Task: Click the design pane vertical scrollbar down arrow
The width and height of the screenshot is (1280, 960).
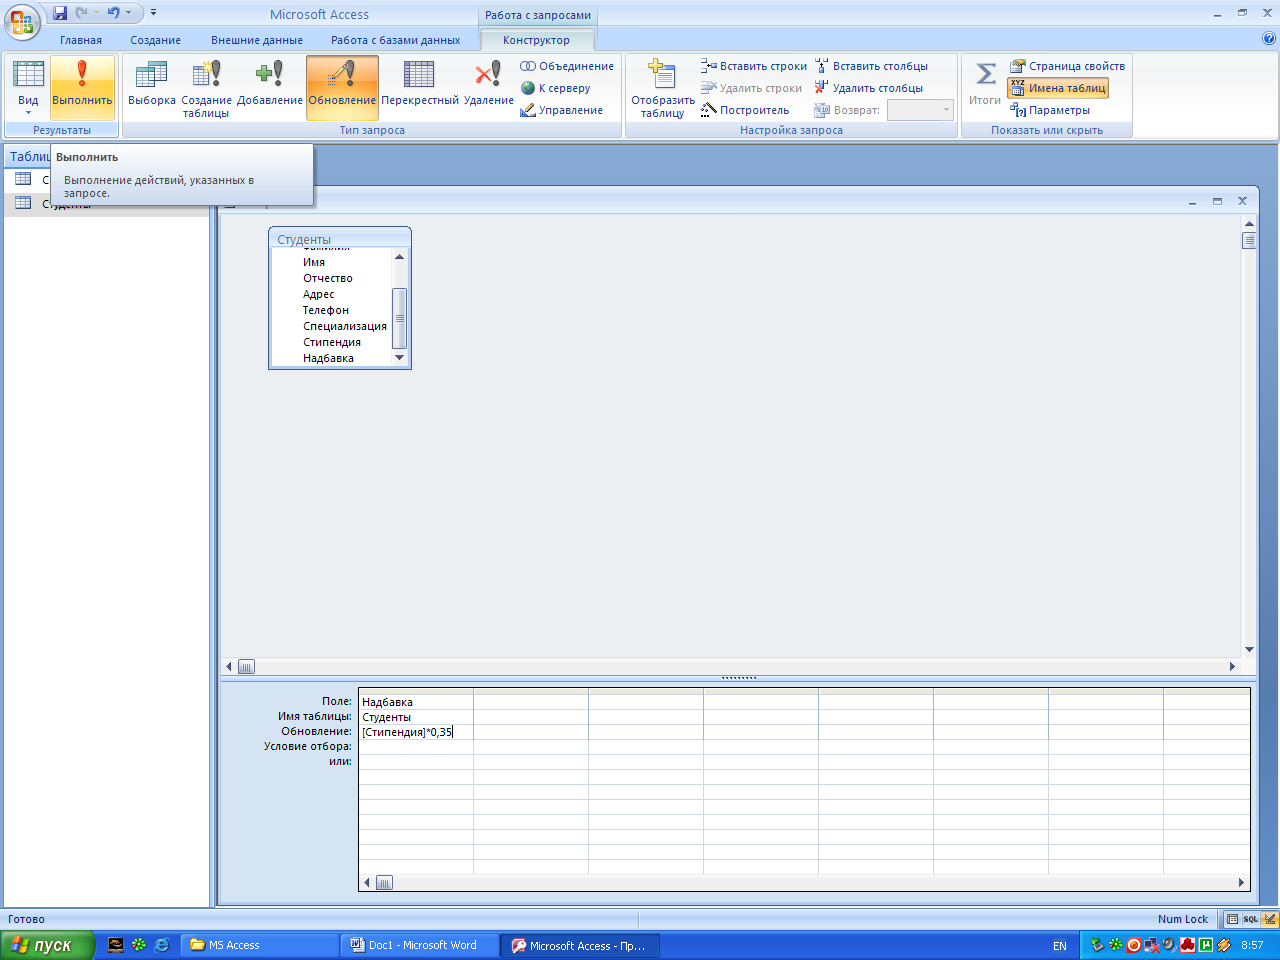Action: (1249, 650)
